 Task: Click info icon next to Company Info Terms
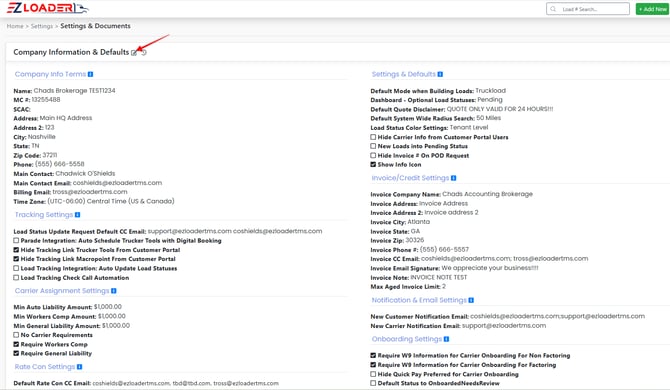click(x=90, y=74)
